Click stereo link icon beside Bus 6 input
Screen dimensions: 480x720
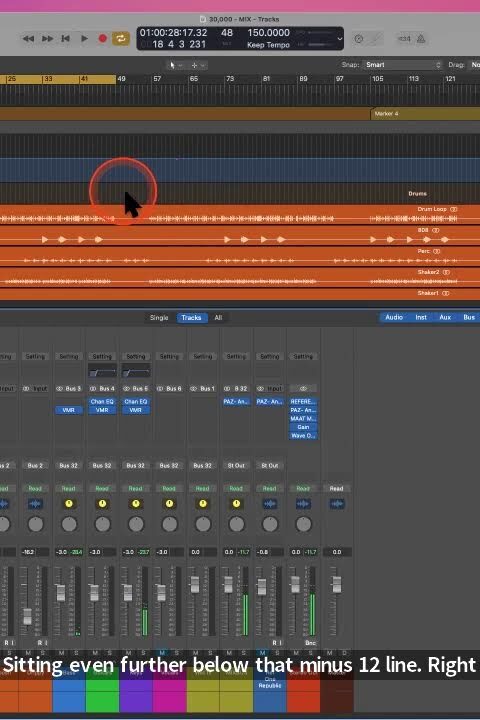(x=160, y=389)
